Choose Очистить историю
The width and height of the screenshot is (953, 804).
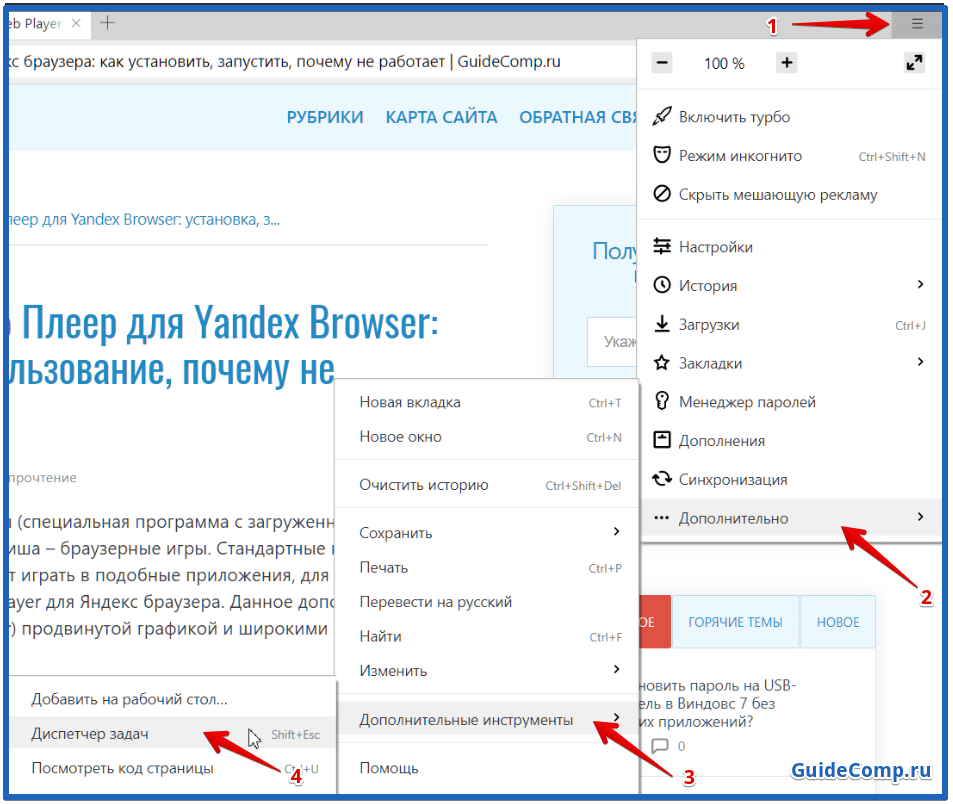487,485
